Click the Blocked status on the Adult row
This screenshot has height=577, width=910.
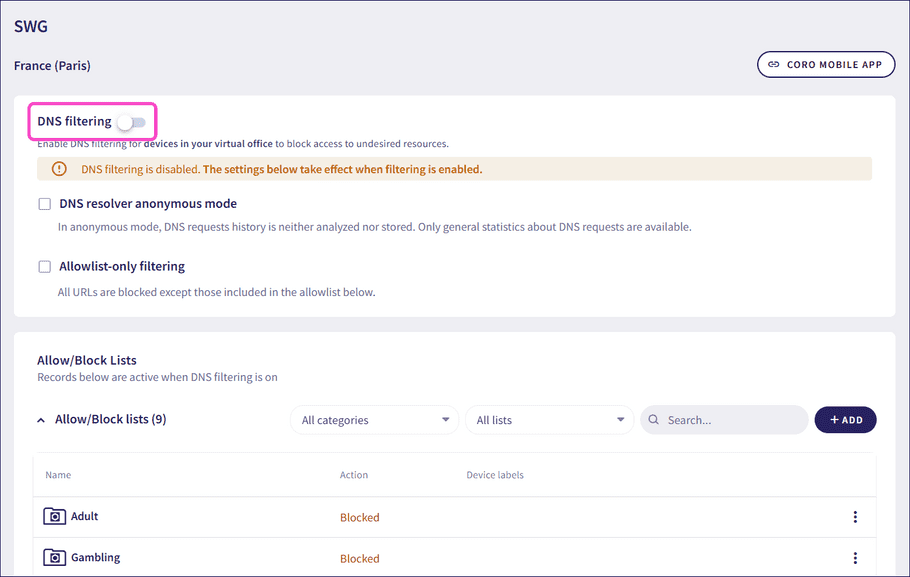point(359,517)
